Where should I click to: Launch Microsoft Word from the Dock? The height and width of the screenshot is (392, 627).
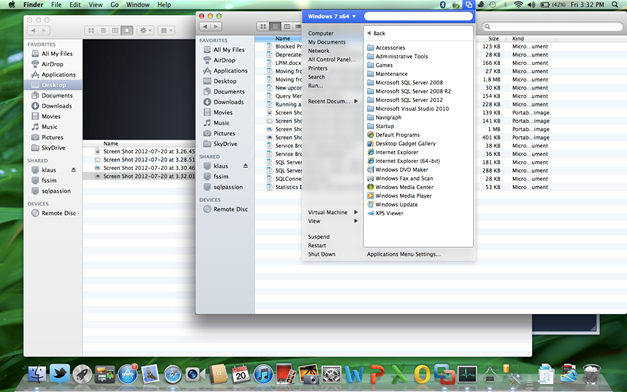[x=354, y=375]
